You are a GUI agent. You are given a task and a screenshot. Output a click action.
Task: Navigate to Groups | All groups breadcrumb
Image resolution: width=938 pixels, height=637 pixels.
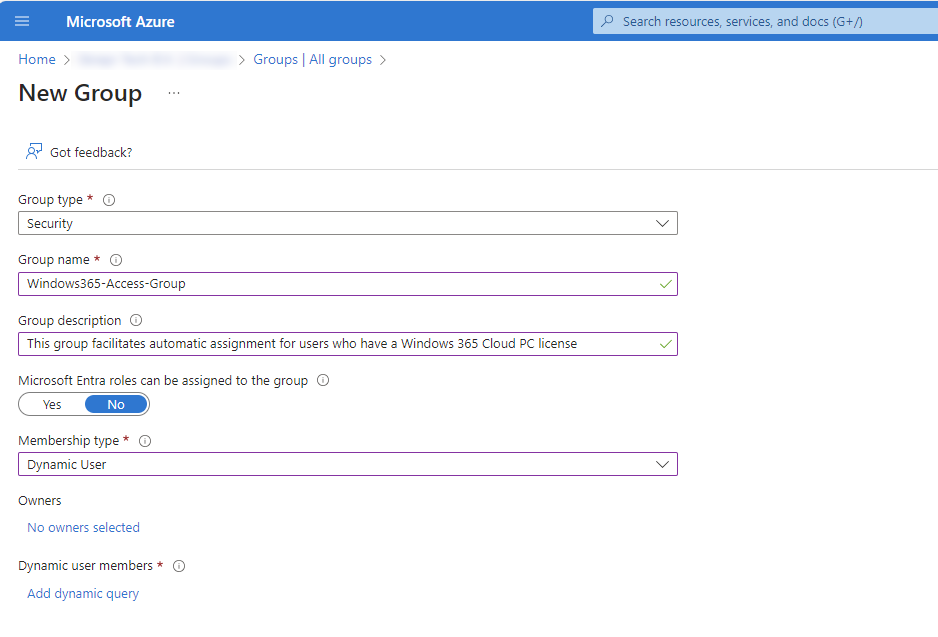click(x=312, y=60)
